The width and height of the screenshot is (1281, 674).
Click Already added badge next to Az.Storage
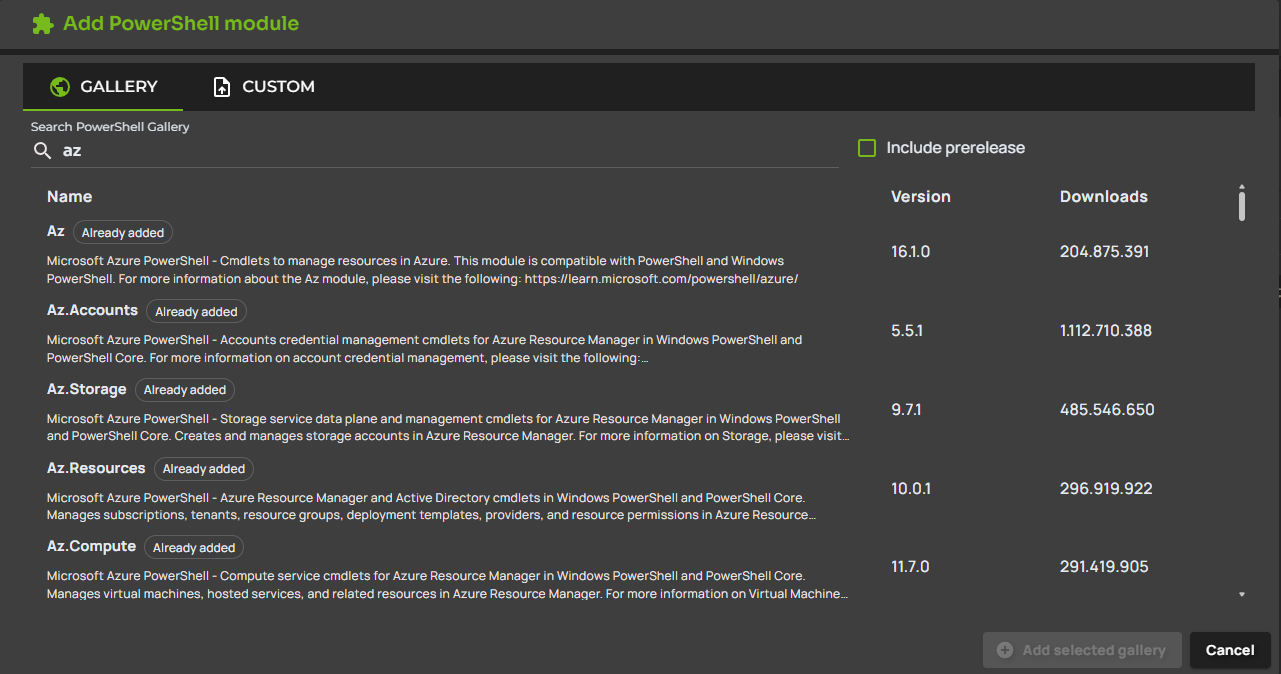[x=185, y=390]
